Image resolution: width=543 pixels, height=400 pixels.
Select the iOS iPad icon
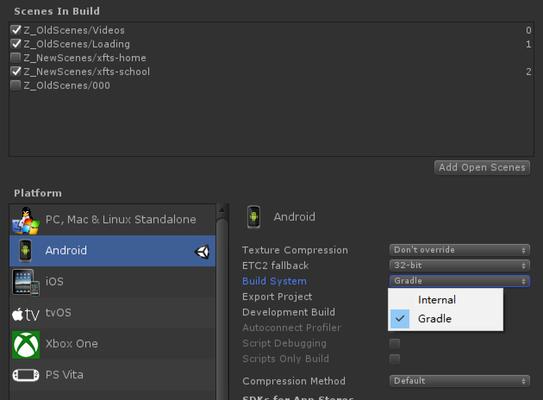(x=26, y=282)
